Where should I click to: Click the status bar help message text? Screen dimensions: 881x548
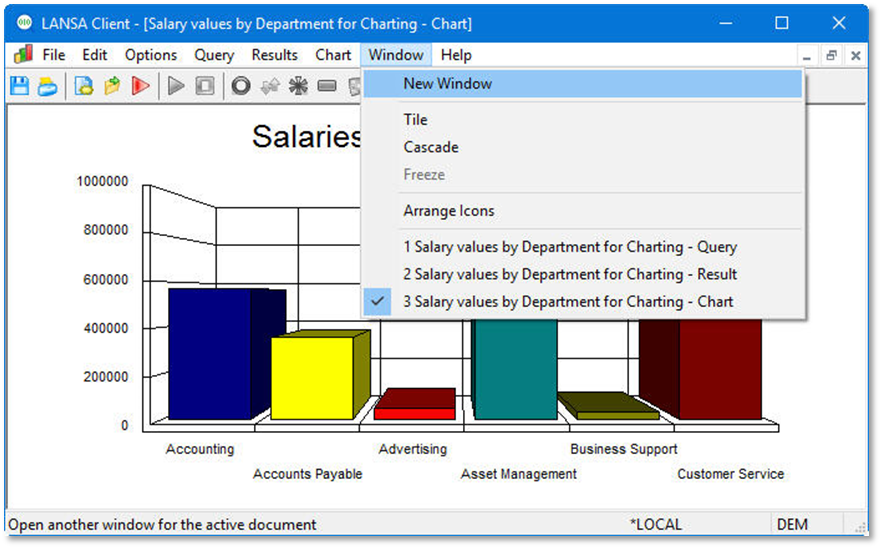click(x=162, y=524)
